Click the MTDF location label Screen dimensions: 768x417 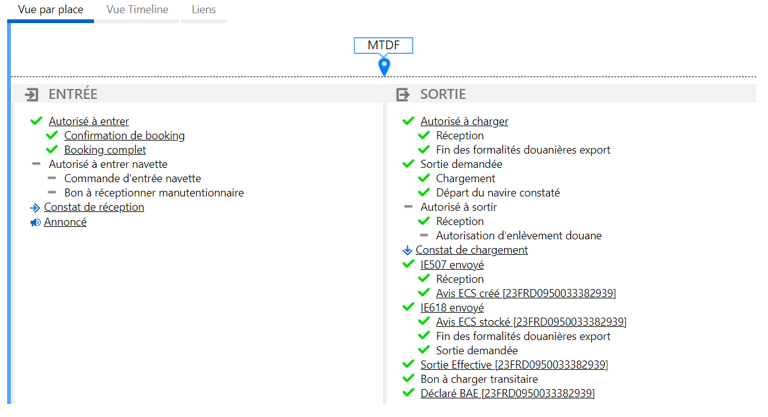pyautogui.click(x=384, y=45)
